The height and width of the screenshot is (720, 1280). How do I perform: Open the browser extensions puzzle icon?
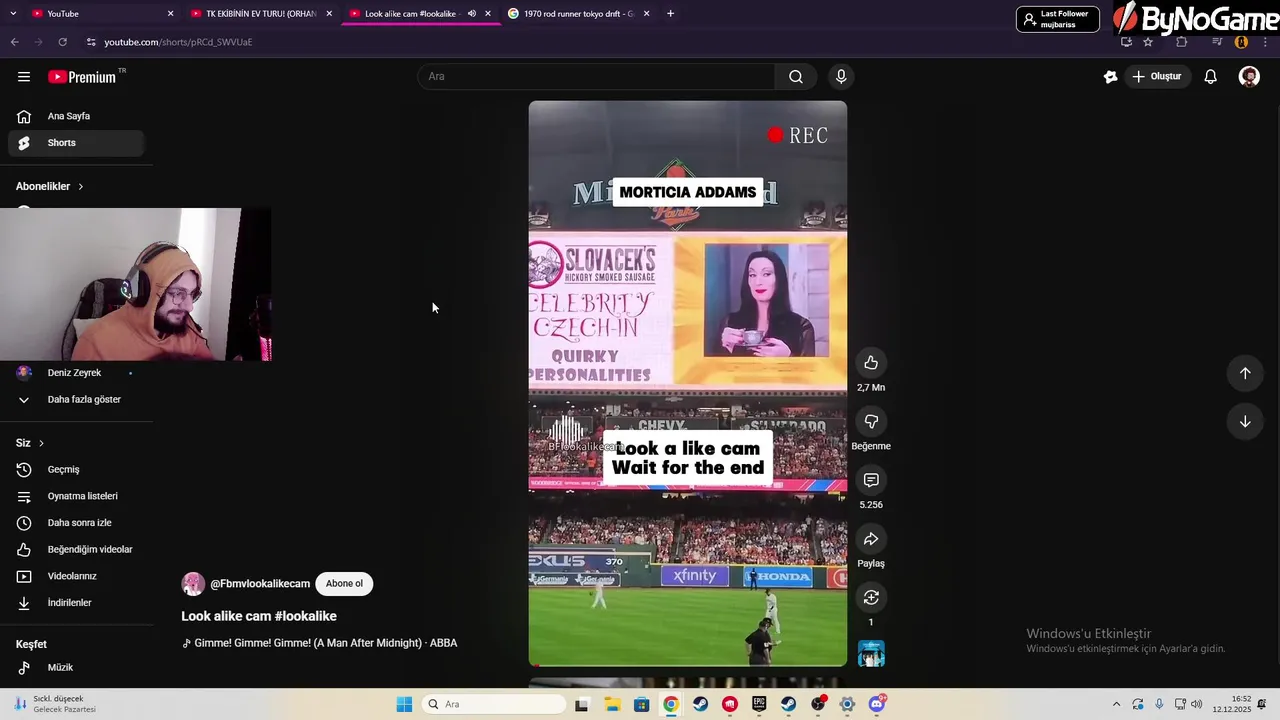1182,42
